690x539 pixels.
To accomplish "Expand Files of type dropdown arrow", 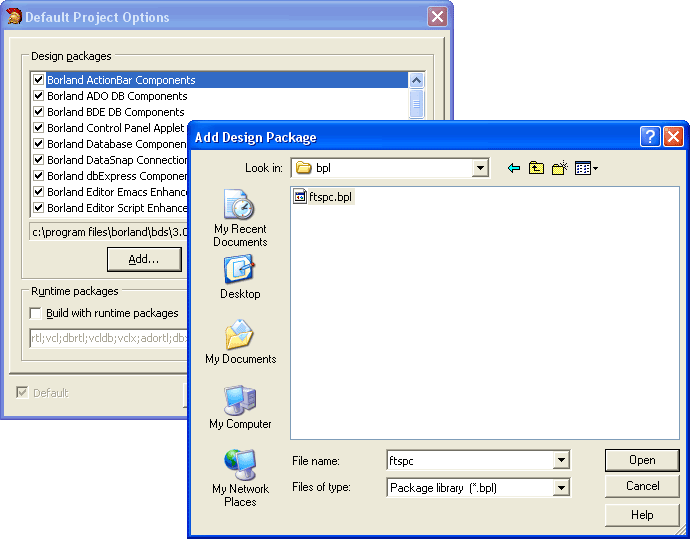I will point(561,488).
